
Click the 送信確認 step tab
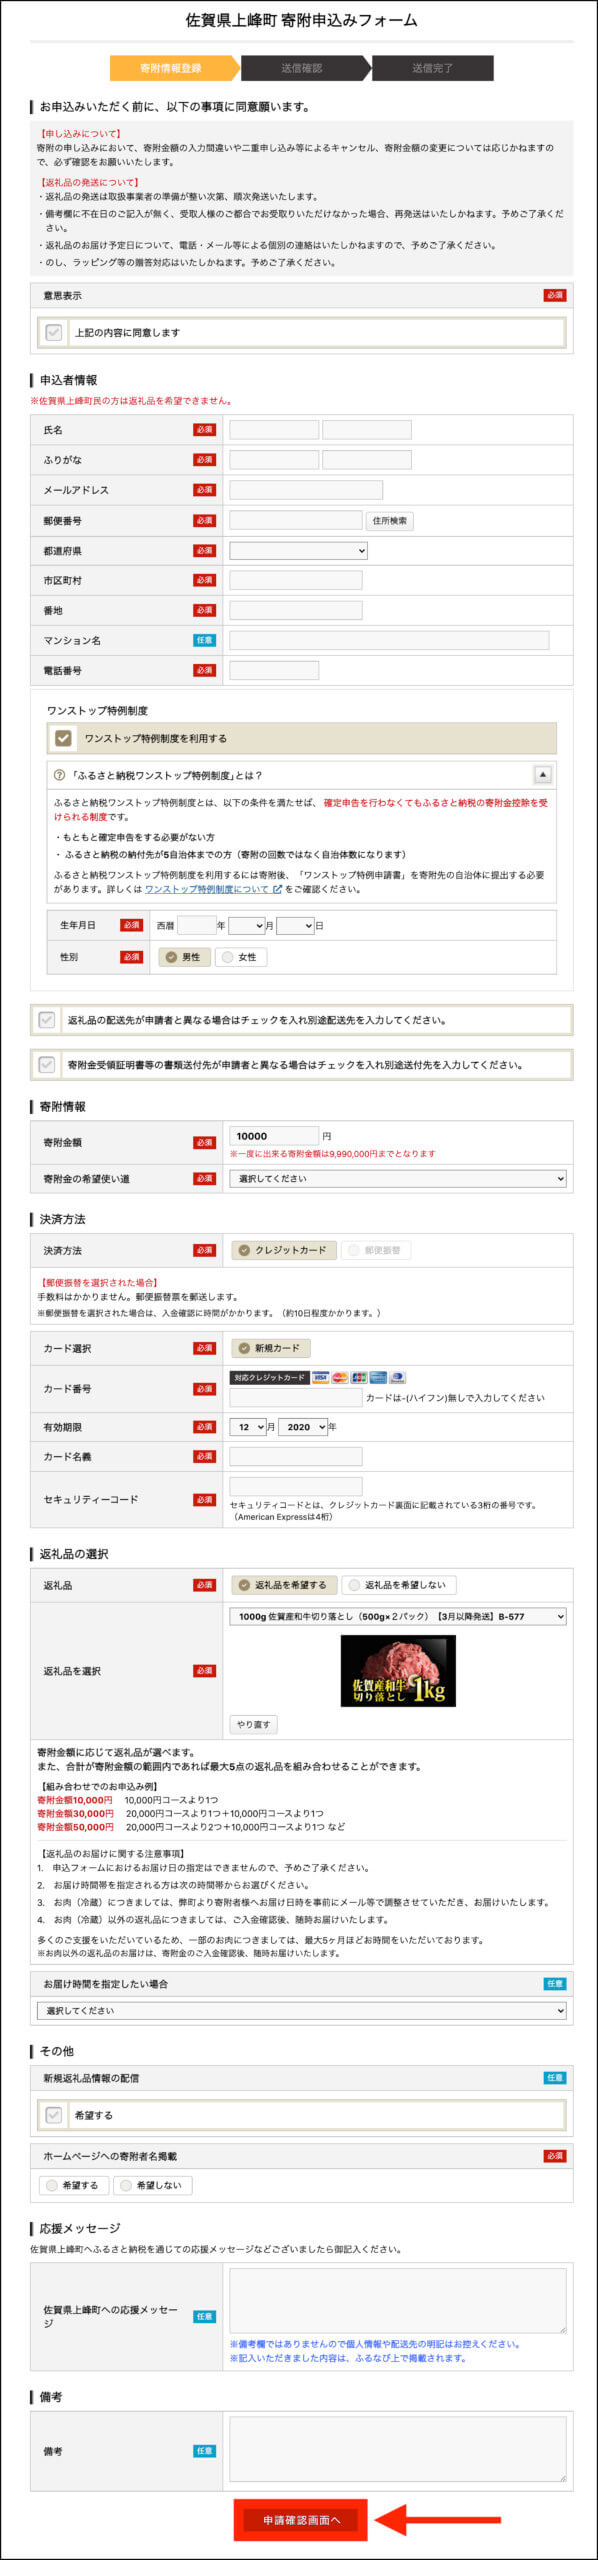click(x=301, y=68)
